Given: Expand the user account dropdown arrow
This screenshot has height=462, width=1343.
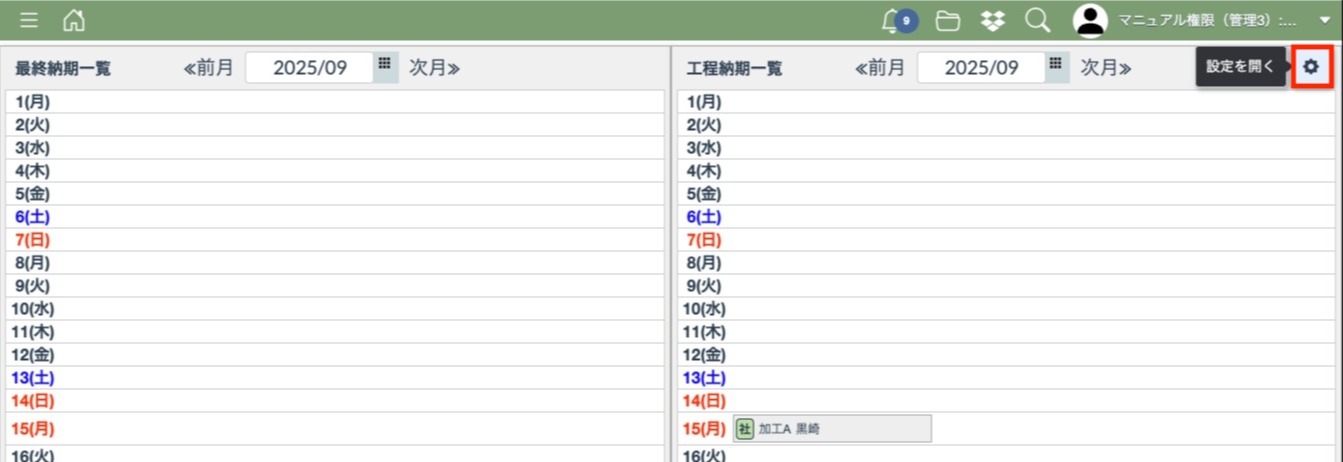Looking at the screenshot, I should (1325, 20).
